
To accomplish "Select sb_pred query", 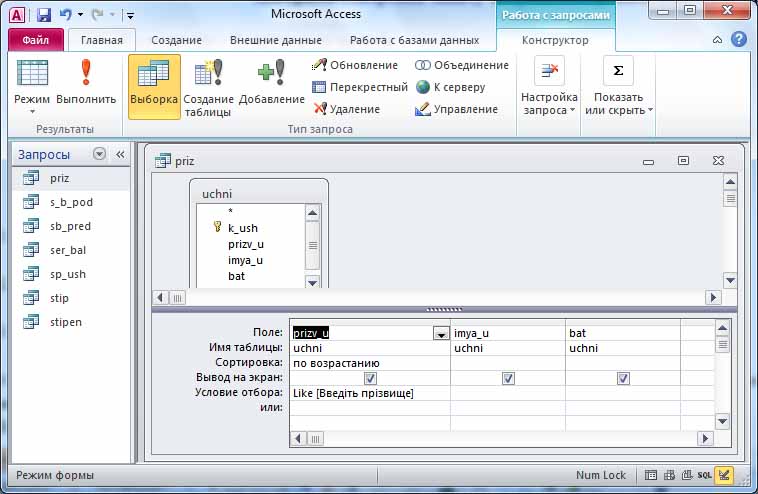I will coord(71,226).
